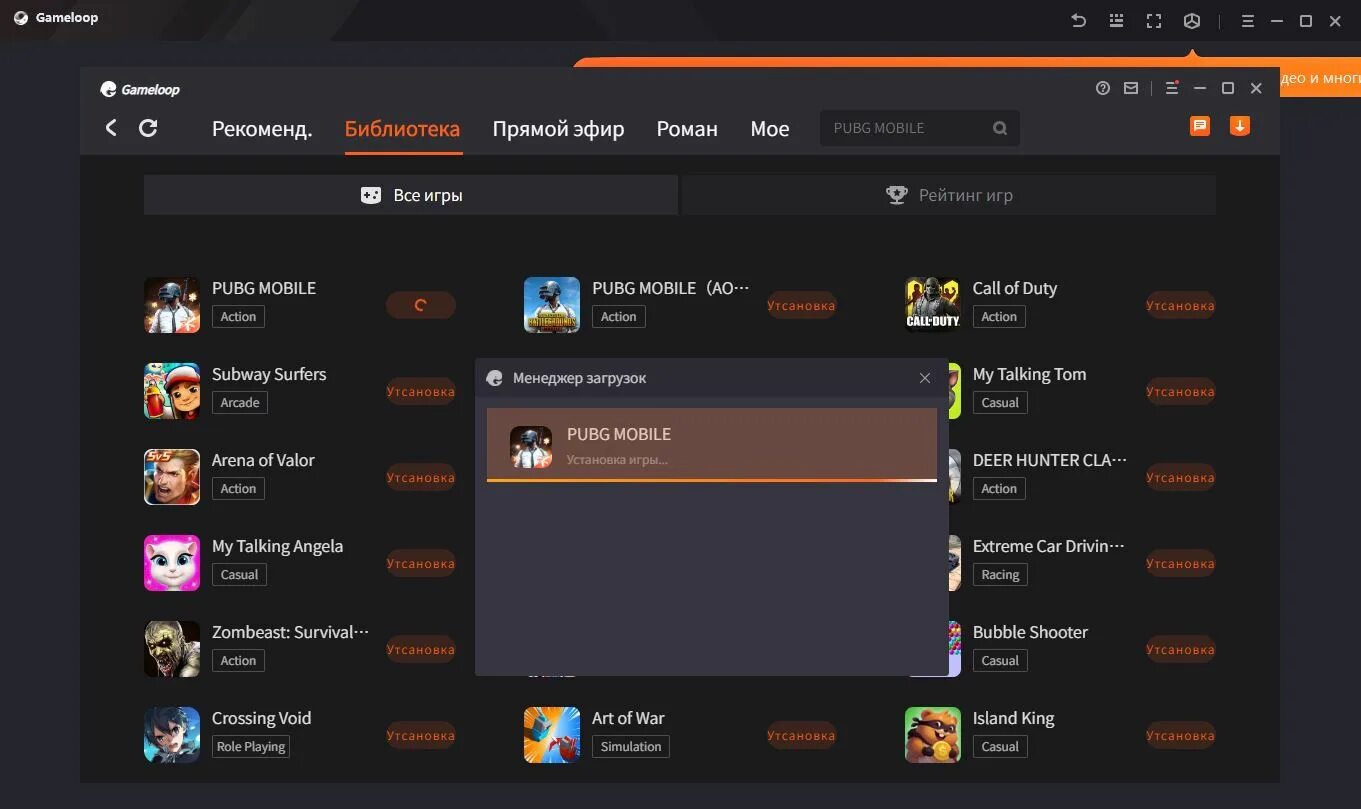Toggle fullscreen mode via bracket icon

(1154, 20)
